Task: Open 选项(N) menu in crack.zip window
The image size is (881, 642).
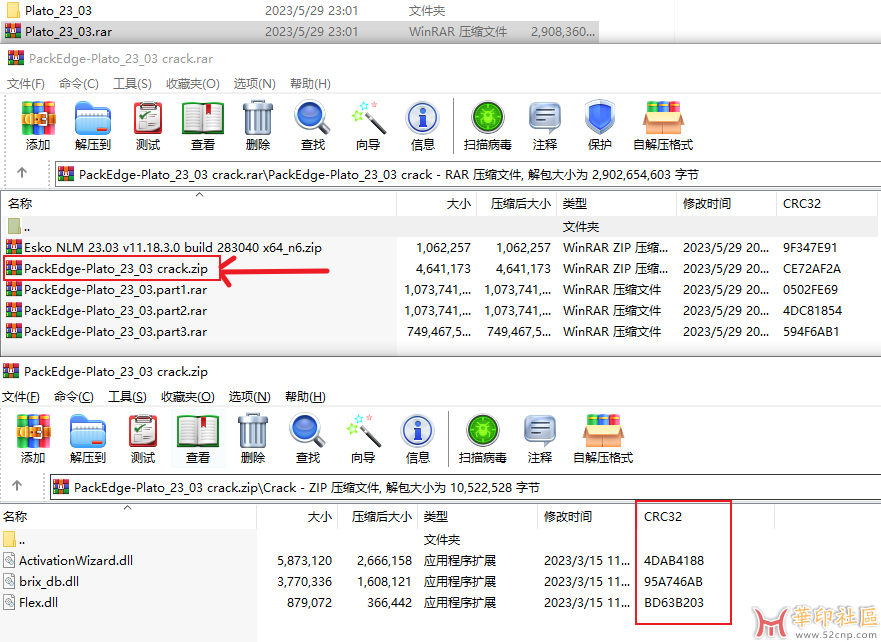Action: [249, 397]
